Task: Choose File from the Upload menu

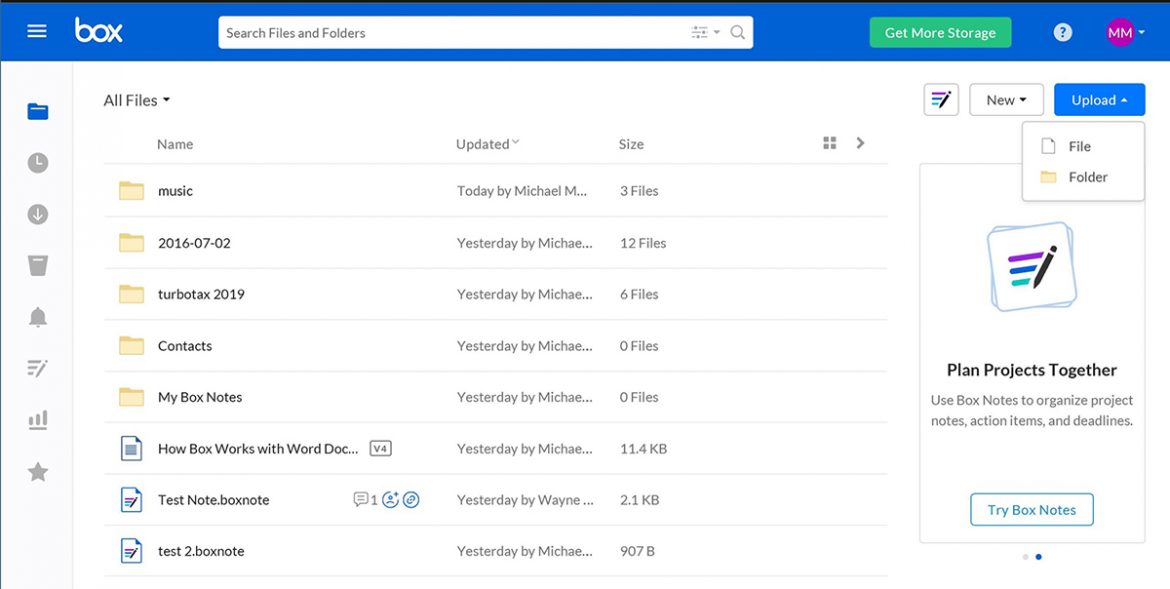Action: coord(1080,145)
